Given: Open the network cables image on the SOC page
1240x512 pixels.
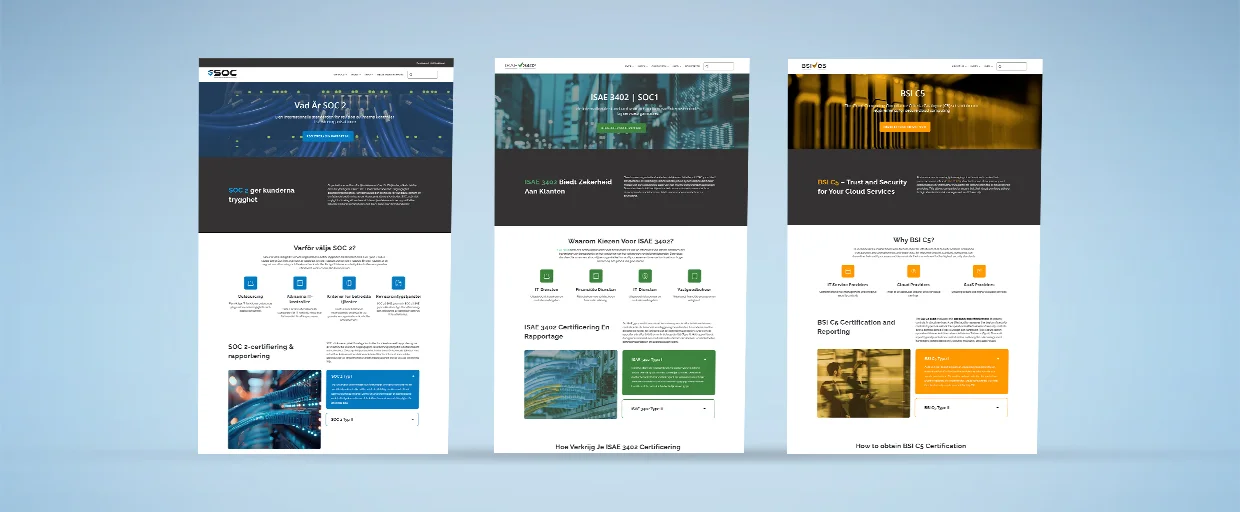Looking at the screenshot, I should point(274,409).
